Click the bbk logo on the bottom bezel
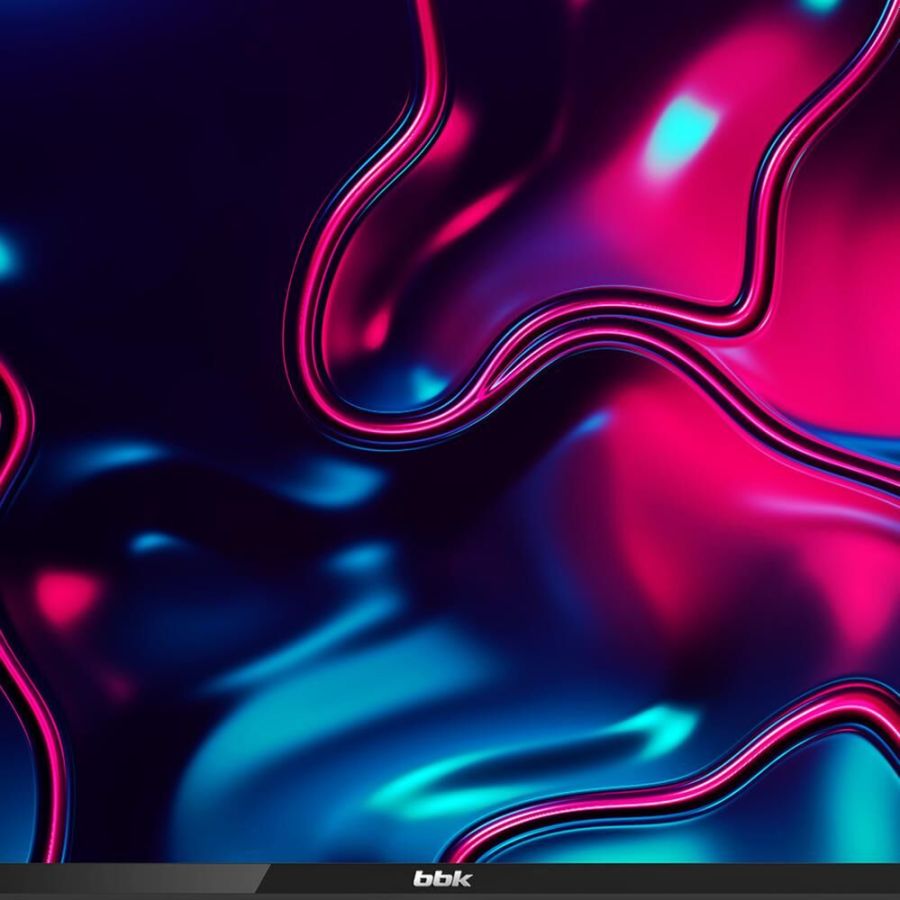 pos(442,879)
